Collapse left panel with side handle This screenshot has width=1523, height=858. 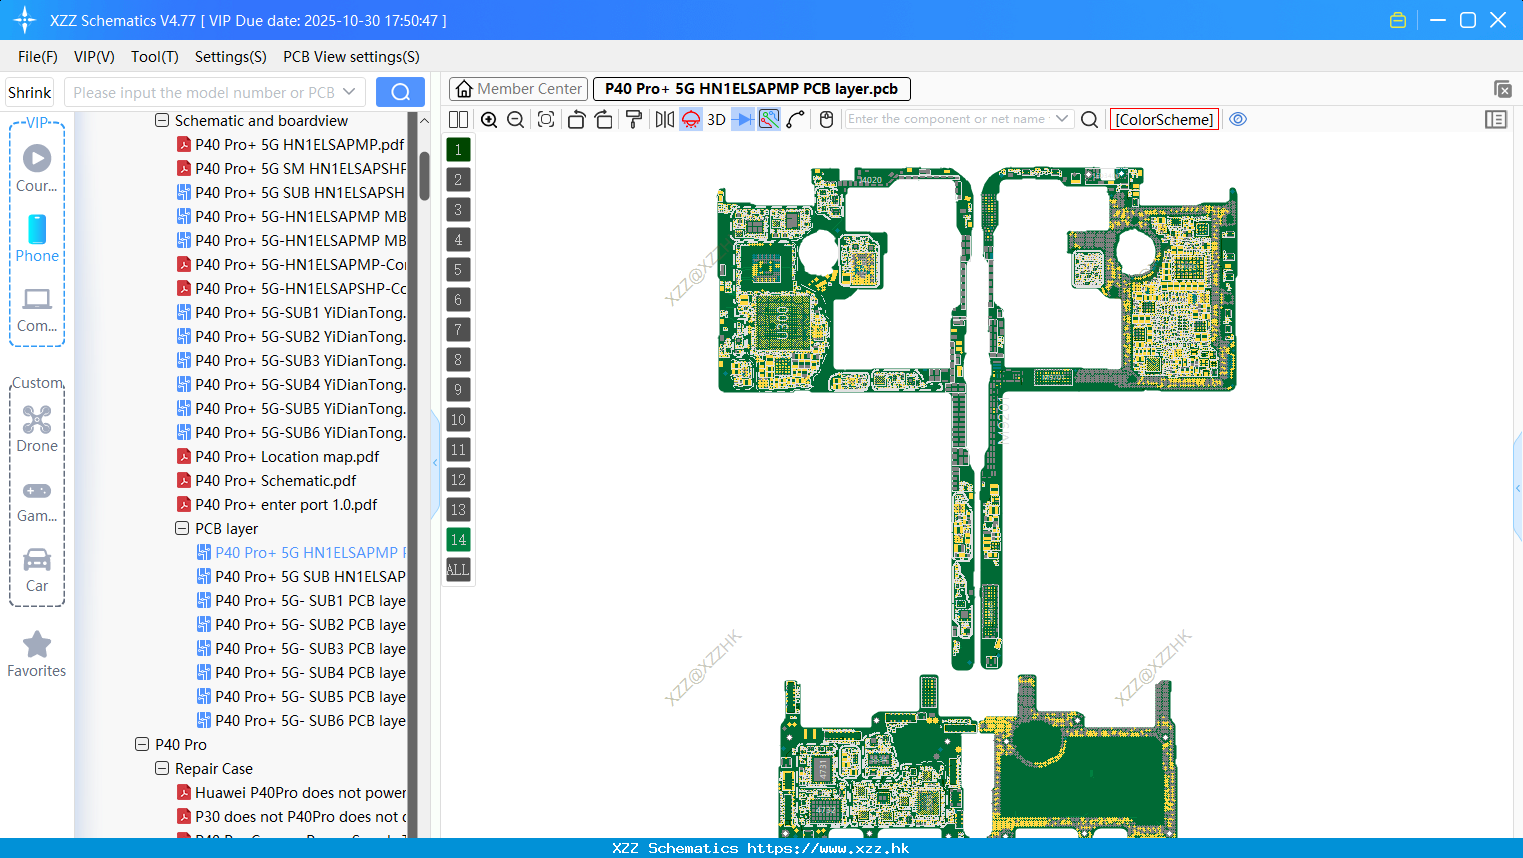pos(435,463)
